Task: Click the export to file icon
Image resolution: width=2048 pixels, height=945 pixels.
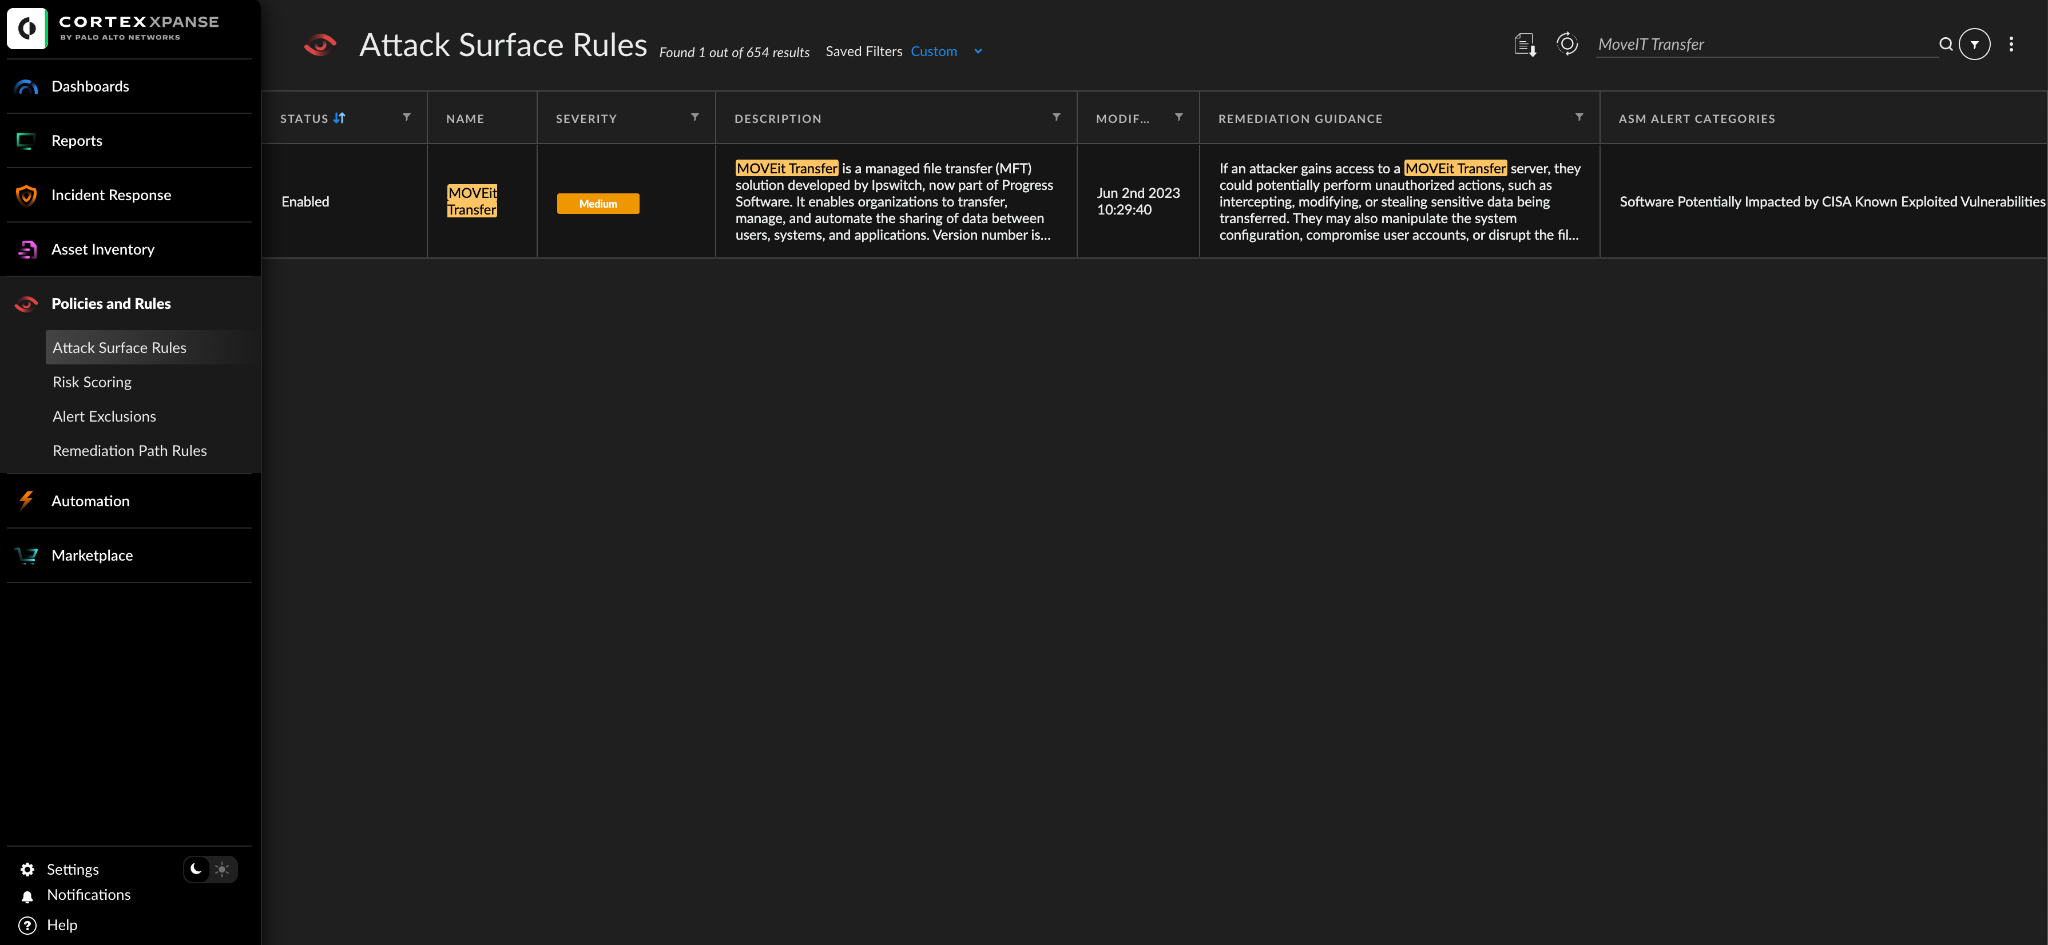Action: (1525, 45)
